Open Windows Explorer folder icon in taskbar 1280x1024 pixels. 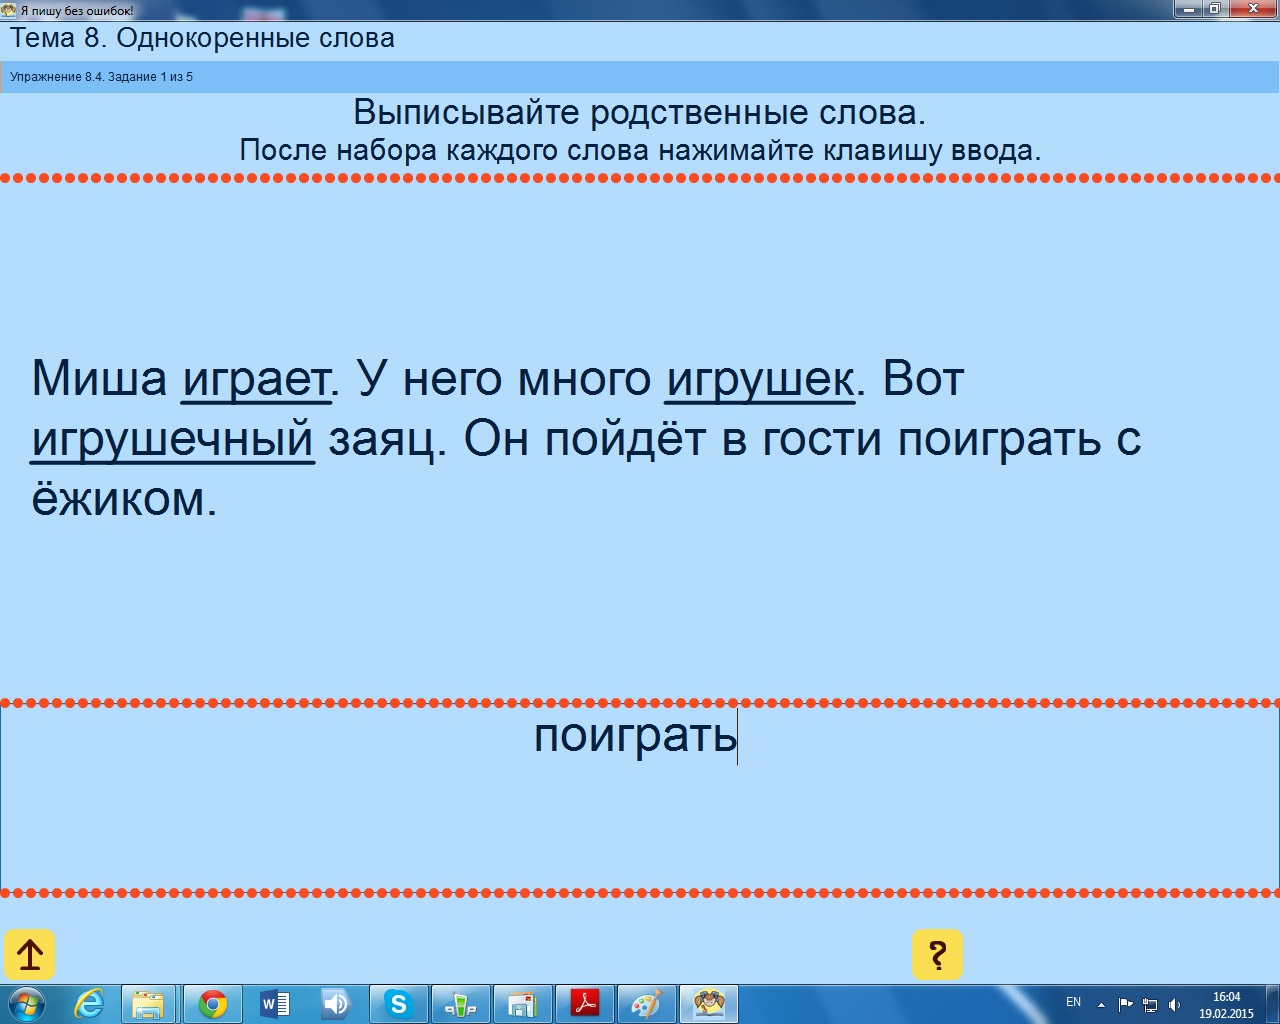(149, 1004)
